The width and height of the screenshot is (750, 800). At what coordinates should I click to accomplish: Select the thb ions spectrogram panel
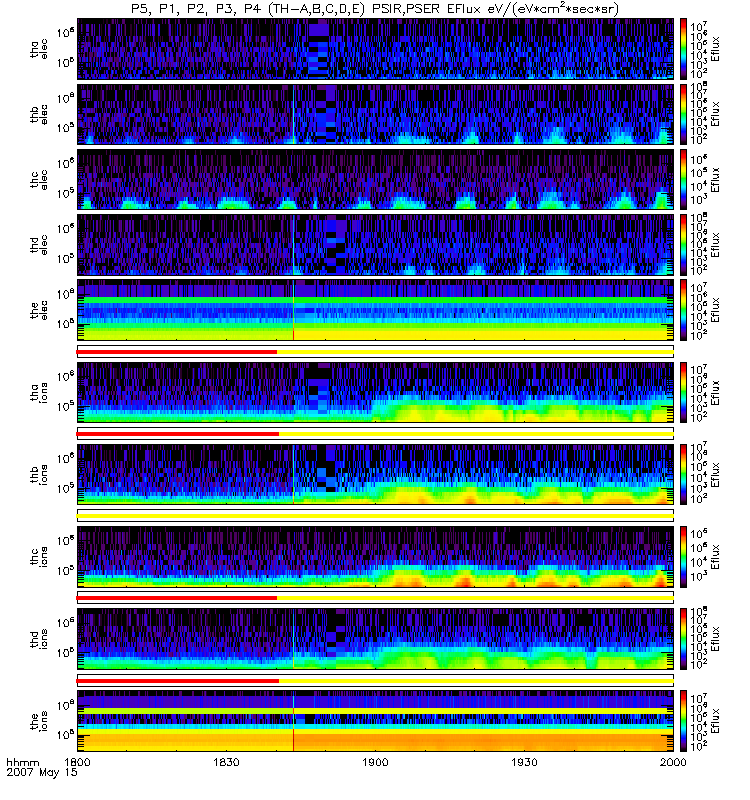(x=375, y=474)
